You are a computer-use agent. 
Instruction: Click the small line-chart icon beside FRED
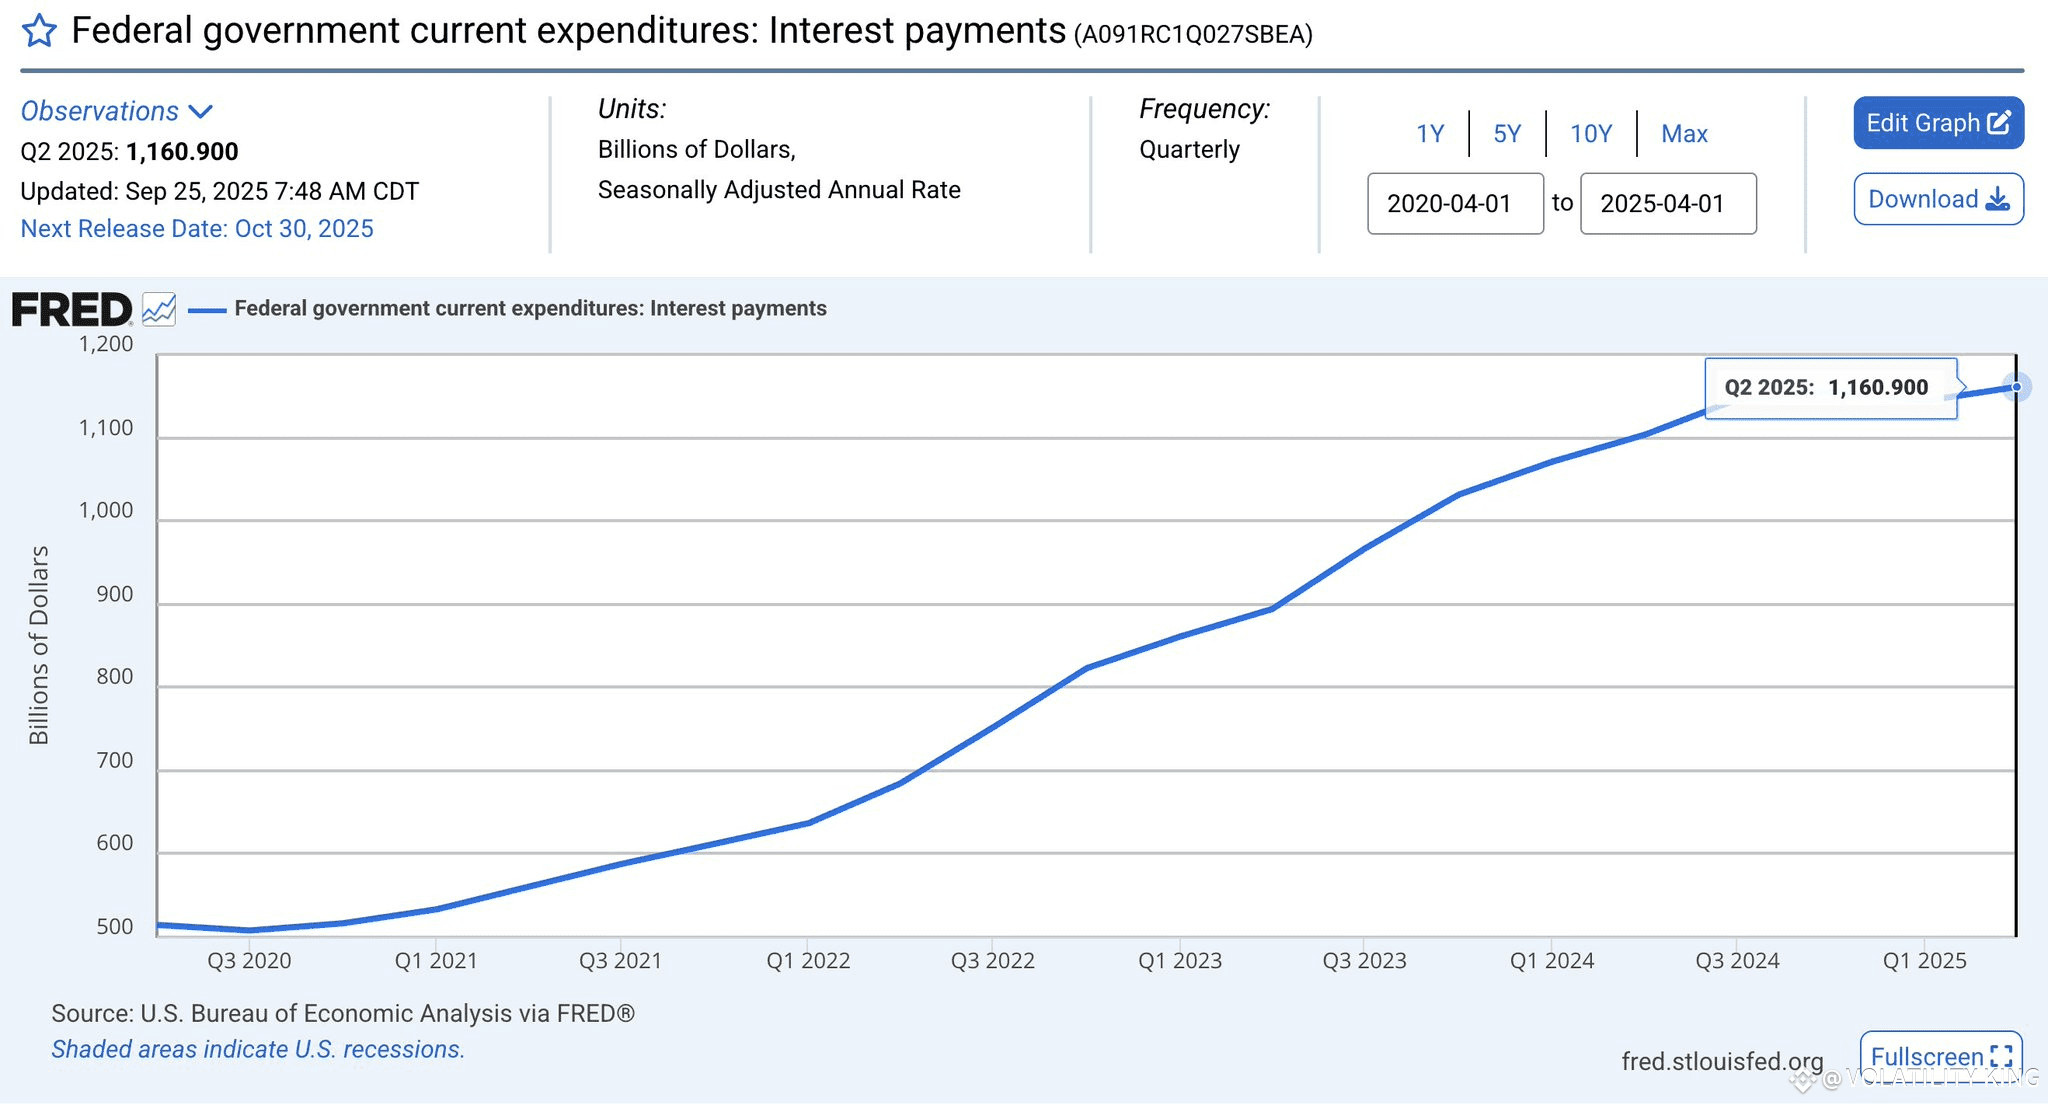(x=159, y=309)
